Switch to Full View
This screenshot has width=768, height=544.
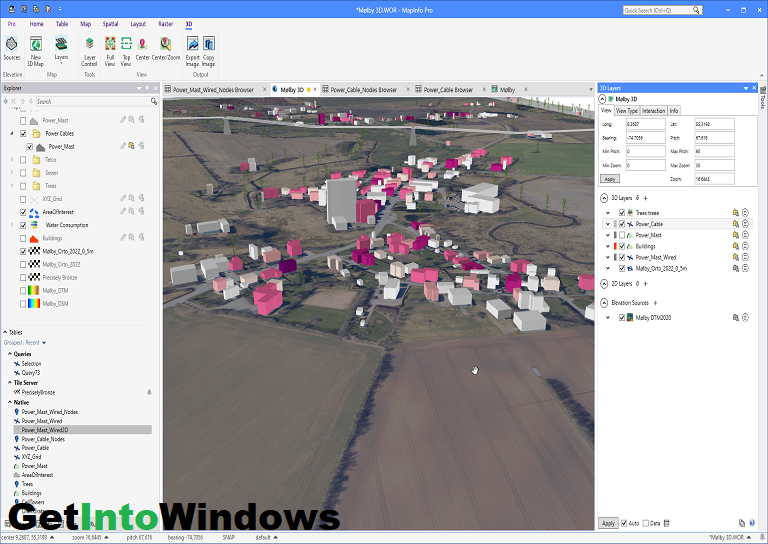tap(110, 51)
